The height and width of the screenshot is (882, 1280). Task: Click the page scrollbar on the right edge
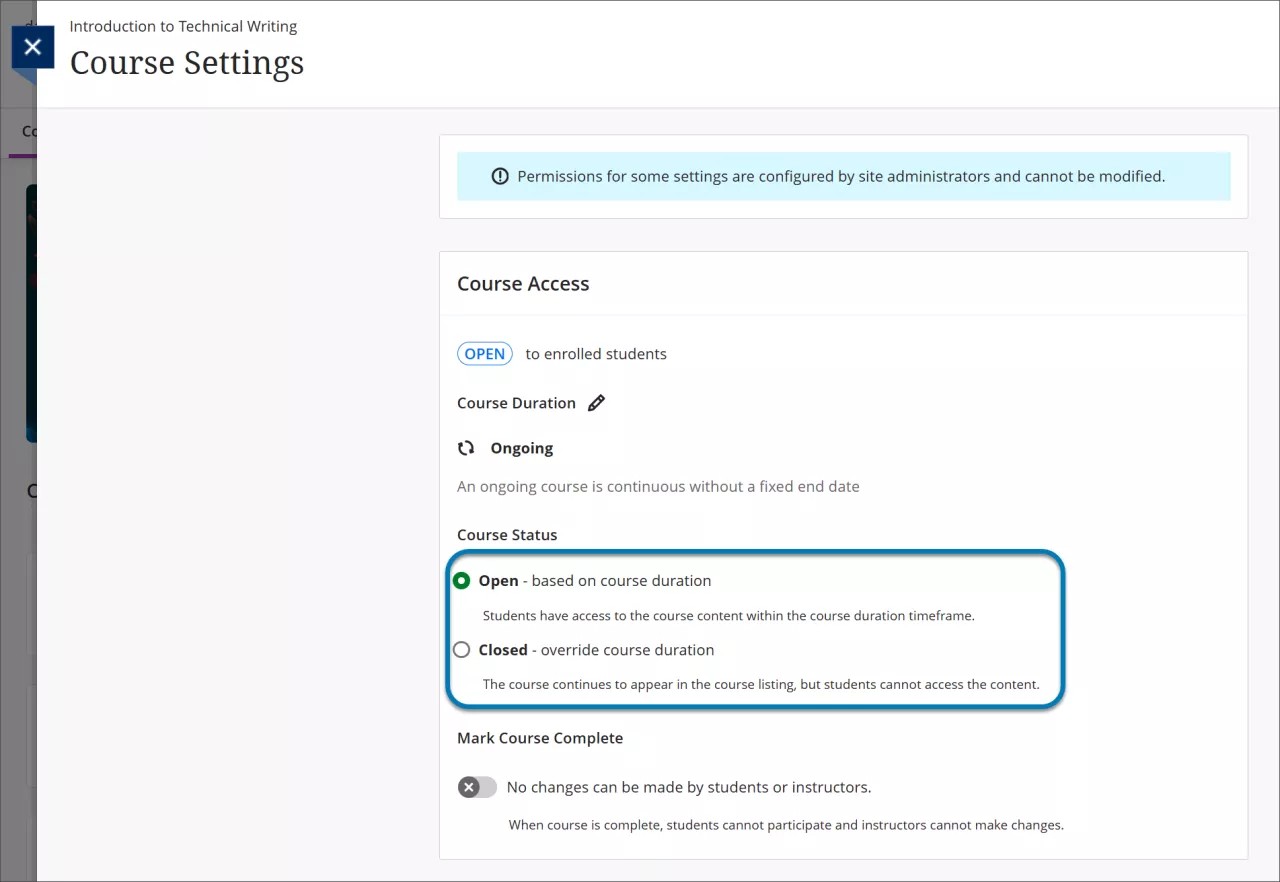pyautogui.click(x=1273, y=440)
